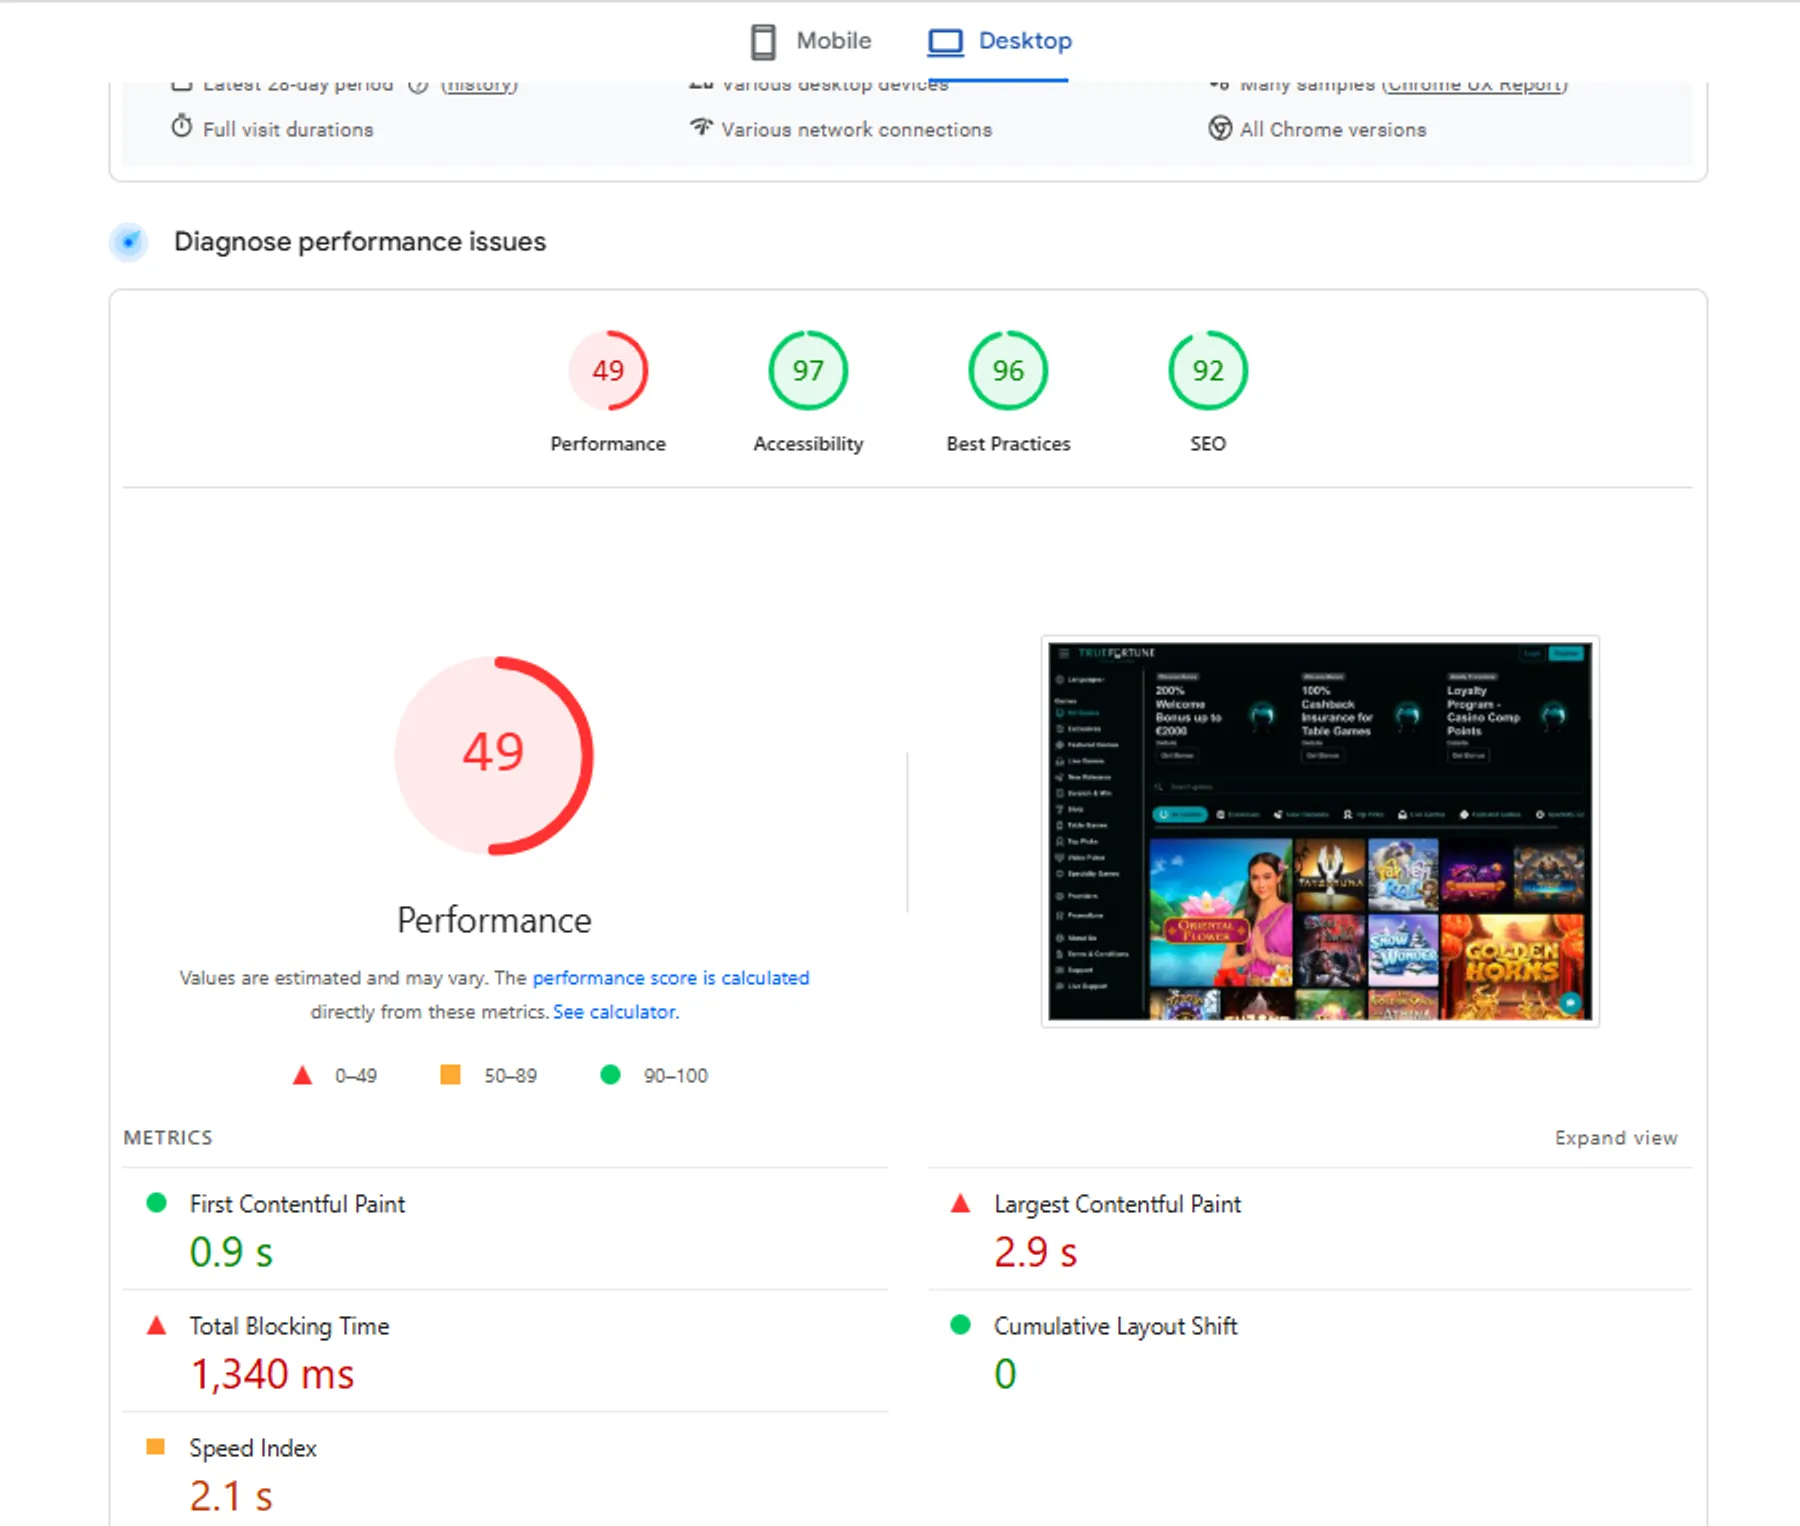Click red triangle beside Total Blocking Time
The image size is (1800, 1526).
tap(157, 1326)
